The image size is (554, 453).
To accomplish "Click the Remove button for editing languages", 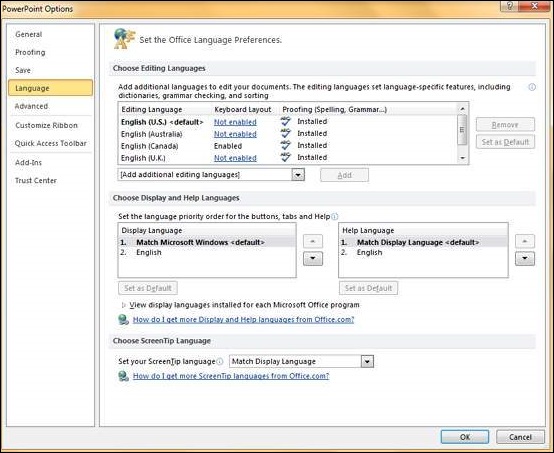I will point(505,125).
